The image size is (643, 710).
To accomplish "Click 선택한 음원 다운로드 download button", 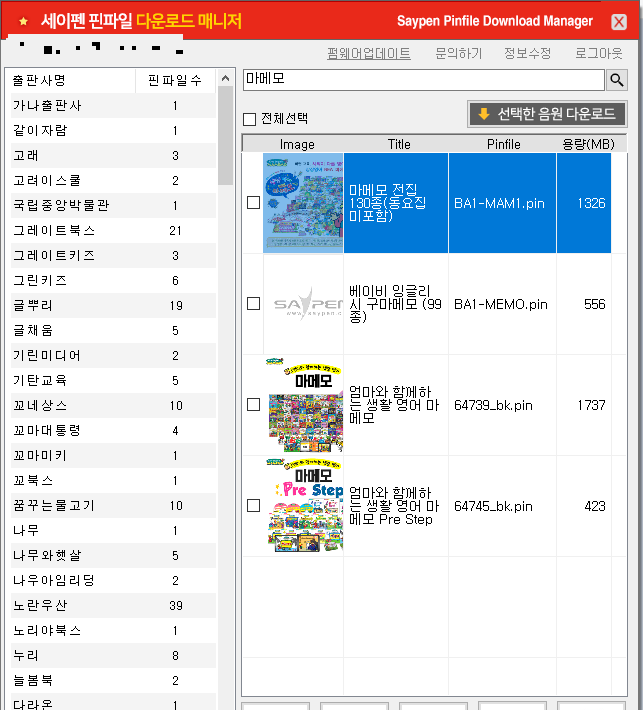I will (547, 114).
